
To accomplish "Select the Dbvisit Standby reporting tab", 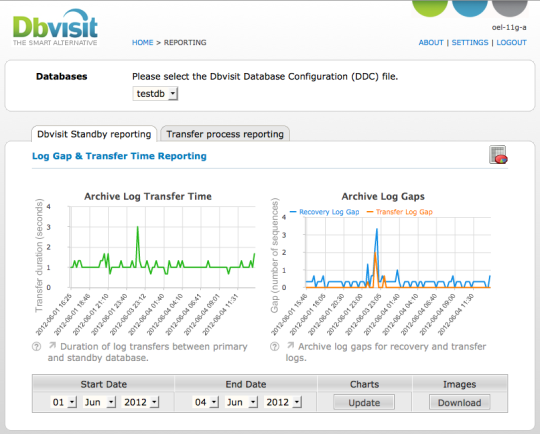I will tap(94, 134).
